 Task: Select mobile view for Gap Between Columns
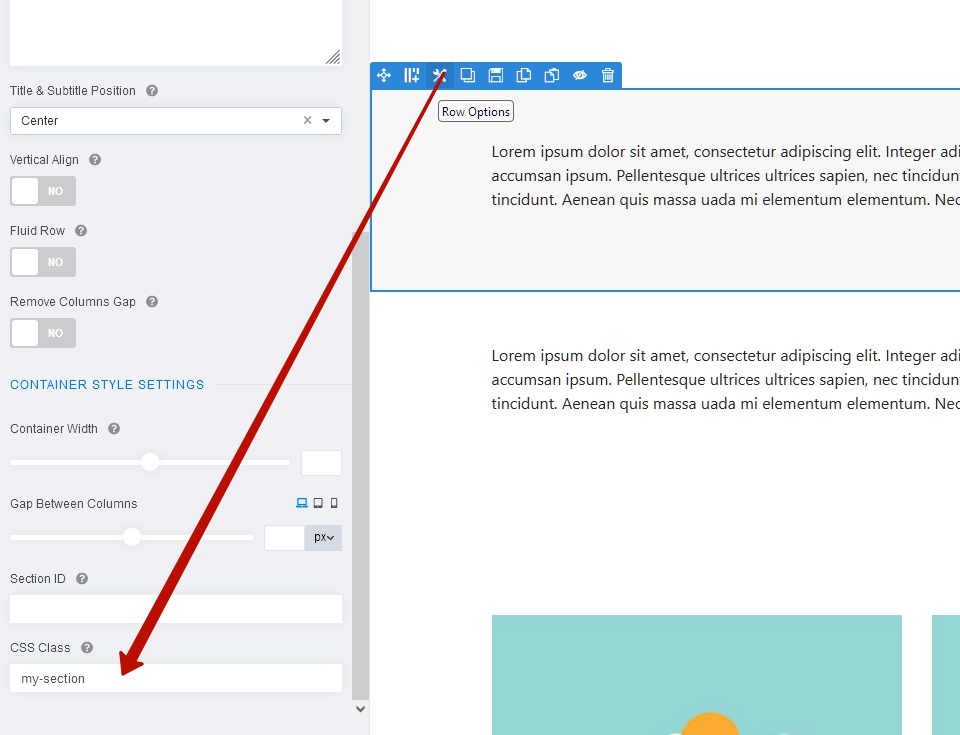pyautogui.click(x=333, y=503)
